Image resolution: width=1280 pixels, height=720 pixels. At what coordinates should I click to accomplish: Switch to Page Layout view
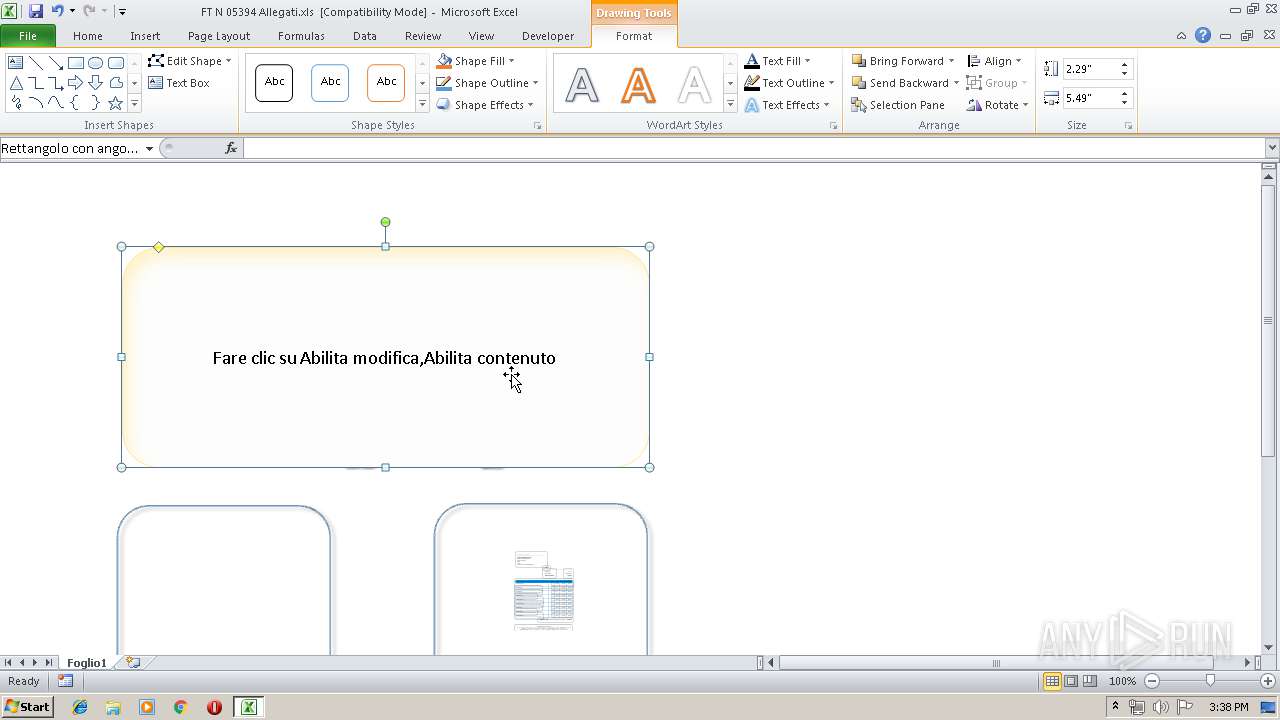(1071, 681)
